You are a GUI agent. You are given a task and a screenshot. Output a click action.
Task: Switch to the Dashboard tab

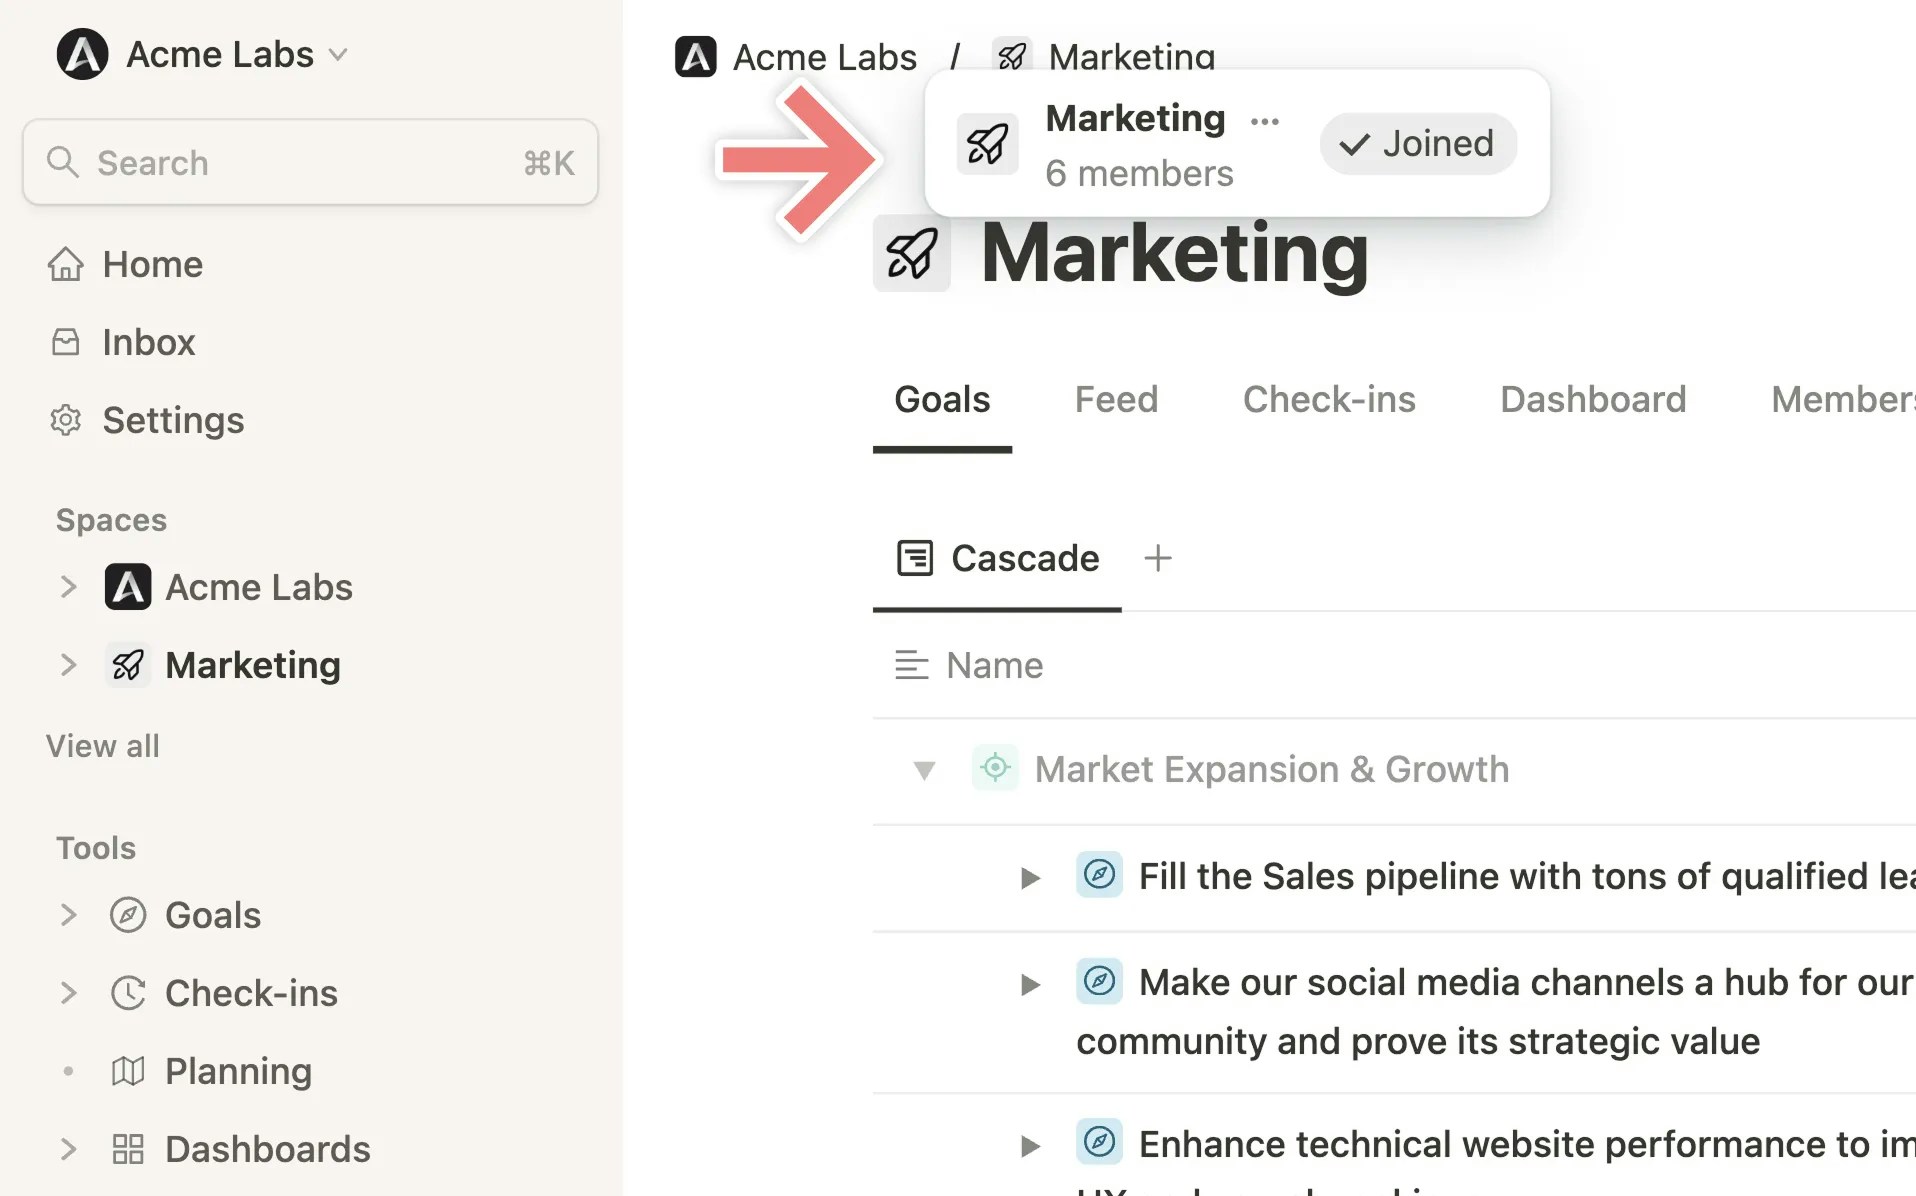click(x=1592, y=400)
